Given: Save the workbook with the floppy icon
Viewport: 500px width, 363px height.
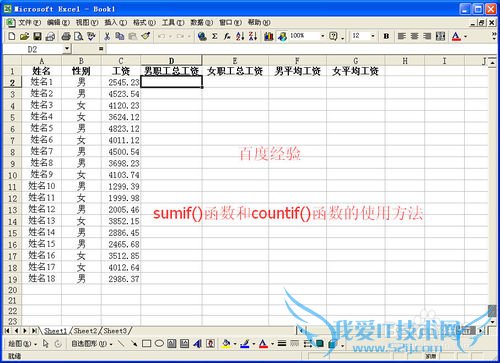Looking at the screenshot, I should tap(37, 36).
